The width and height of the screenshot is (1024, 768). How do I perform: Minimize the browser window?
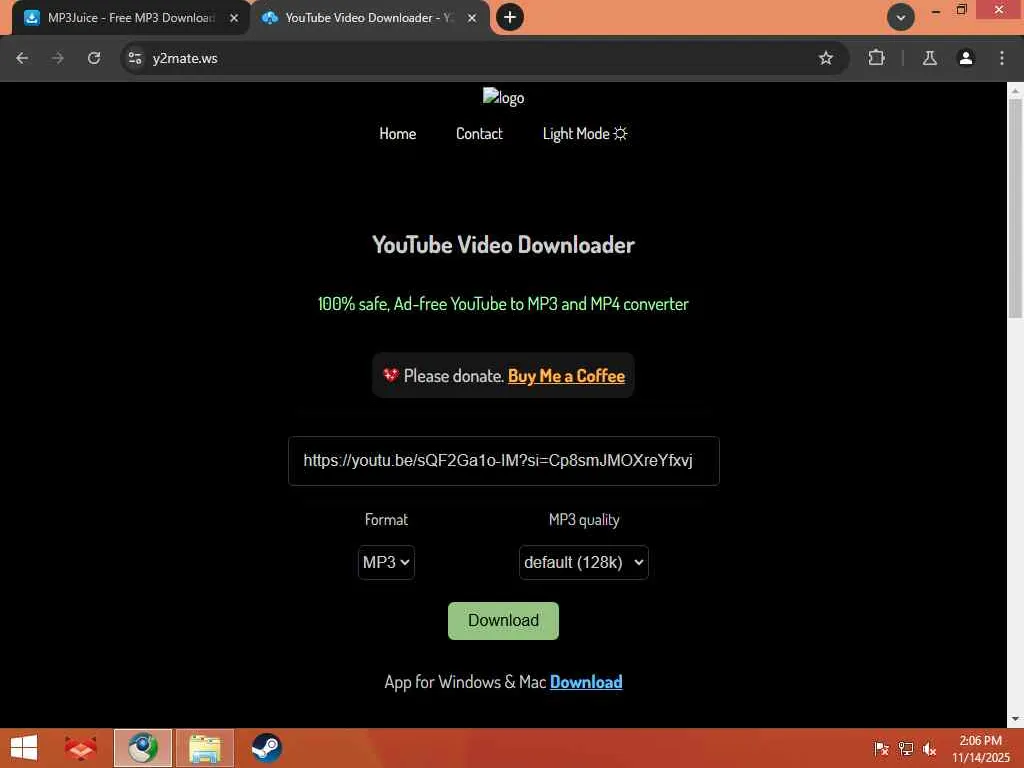935,11
